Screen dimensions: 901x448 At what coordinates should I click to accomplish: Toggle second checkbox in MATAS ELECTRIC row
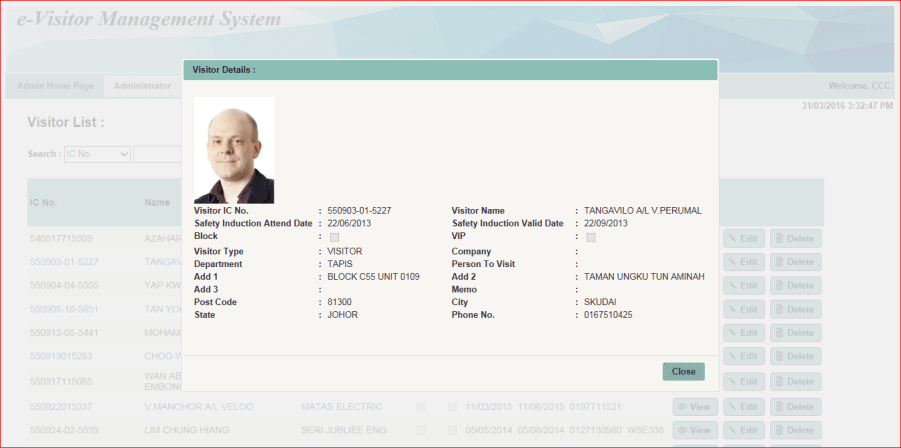pos(452,407)
